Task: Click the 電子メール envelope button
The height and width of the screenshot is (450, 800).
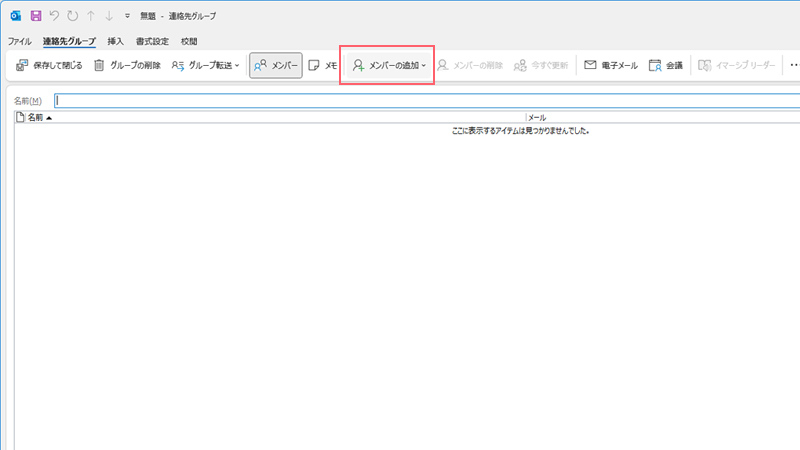Action: pos(610,65)
